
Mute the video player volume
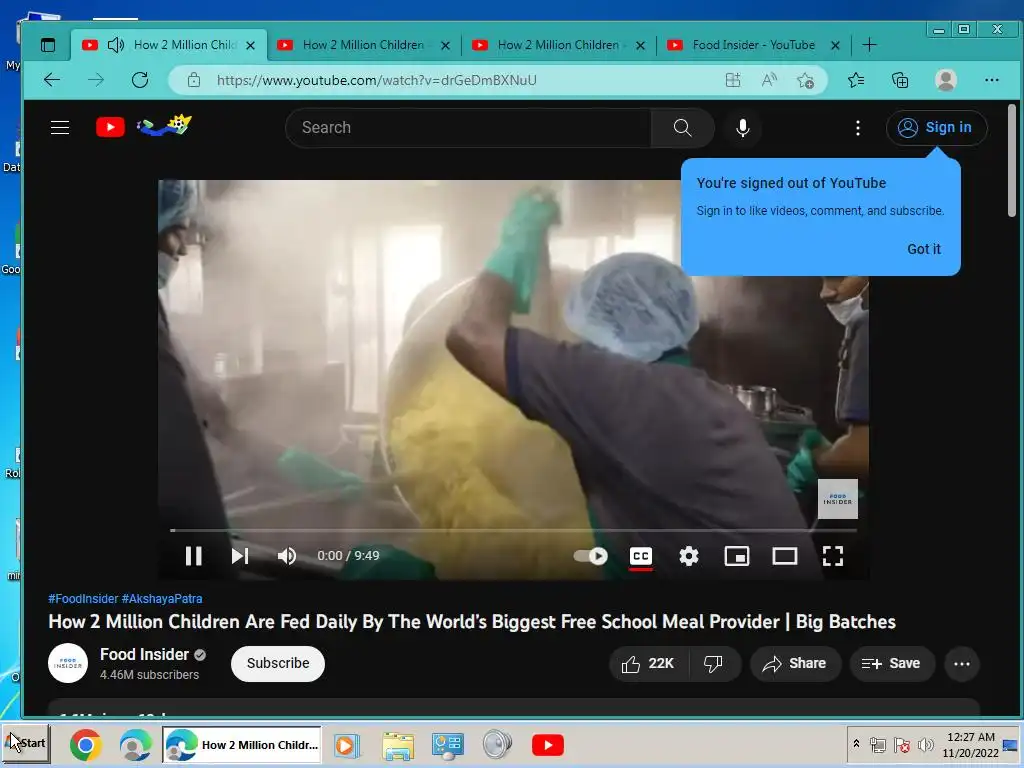pyautogui.click(x=287, y=556)
